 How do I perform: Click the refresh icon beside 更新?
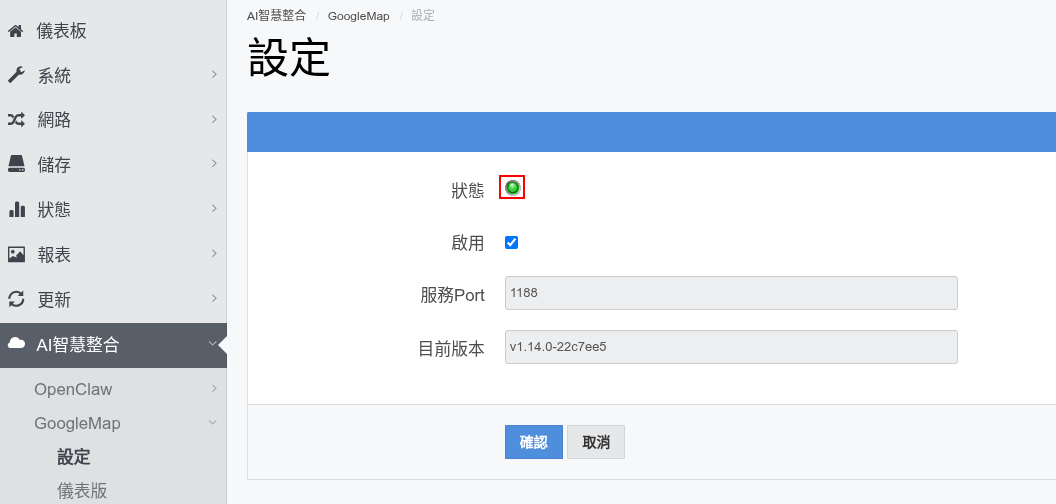(x=15, y=299)
